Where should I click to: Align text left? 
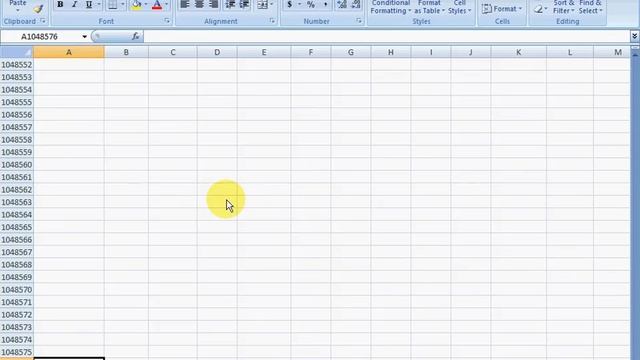point(184,4)
